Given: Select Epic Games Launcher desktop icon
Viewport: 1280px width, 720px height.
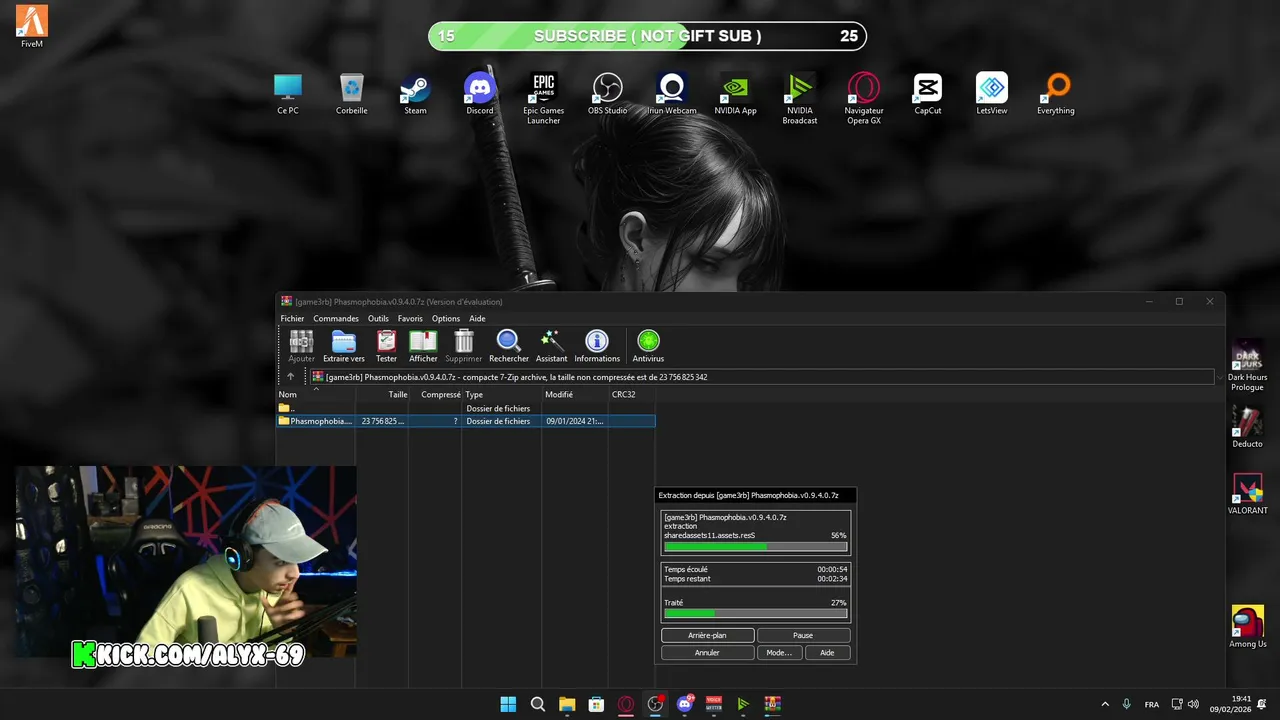Looking at the screenshot, I should point(544,99).
